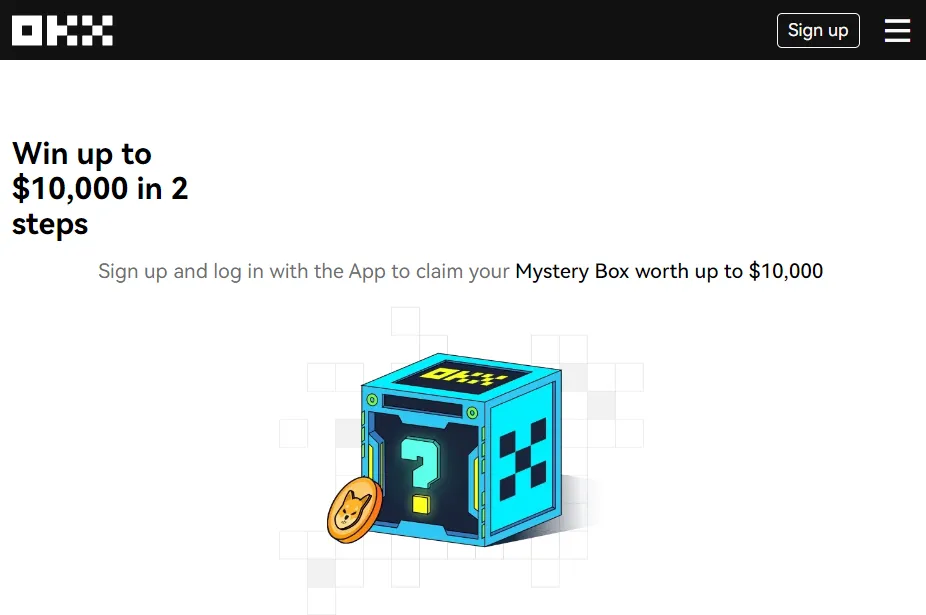Click the glowing question mark on the box

[x=420, y=463]
